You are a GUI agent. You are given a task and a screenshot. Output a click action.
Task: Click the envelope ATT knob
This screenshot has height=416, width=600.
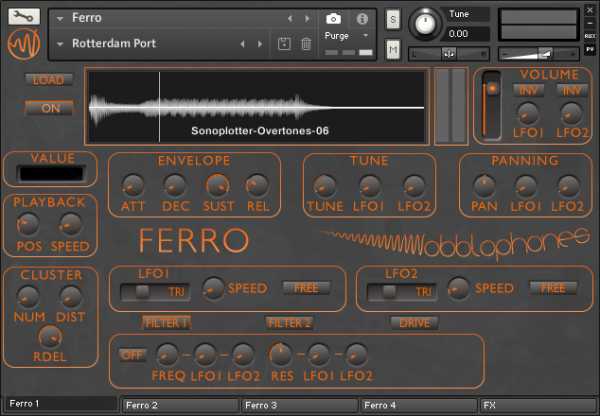pyautogui.click(x=133, y=186)
